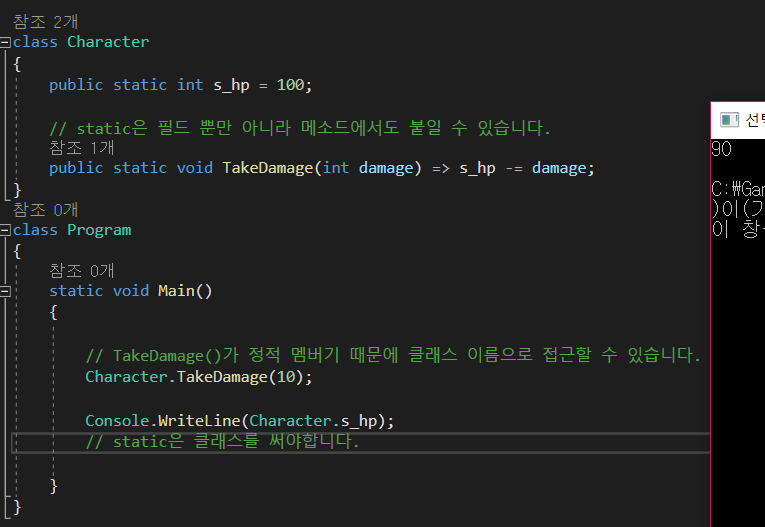
Task: Click the TakeDamage method name in its definition
Action: [x=268, y=168]
